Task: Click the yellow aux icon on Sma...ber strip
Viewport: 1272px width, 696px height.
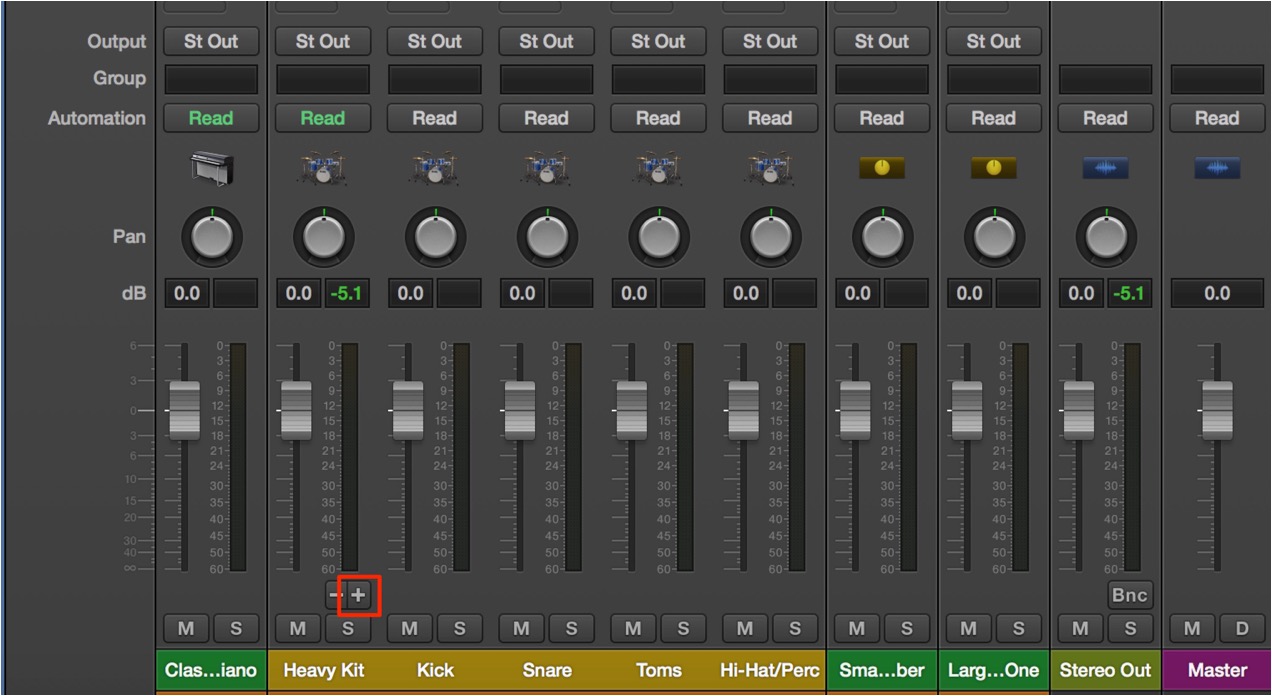Action: (x=881, y=168)
